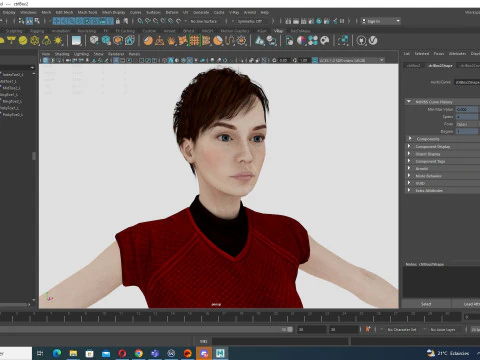Select MidToe1_L in the outliner
The width and height of the screenshot is (480, 360).
click(x=8, y=81)
